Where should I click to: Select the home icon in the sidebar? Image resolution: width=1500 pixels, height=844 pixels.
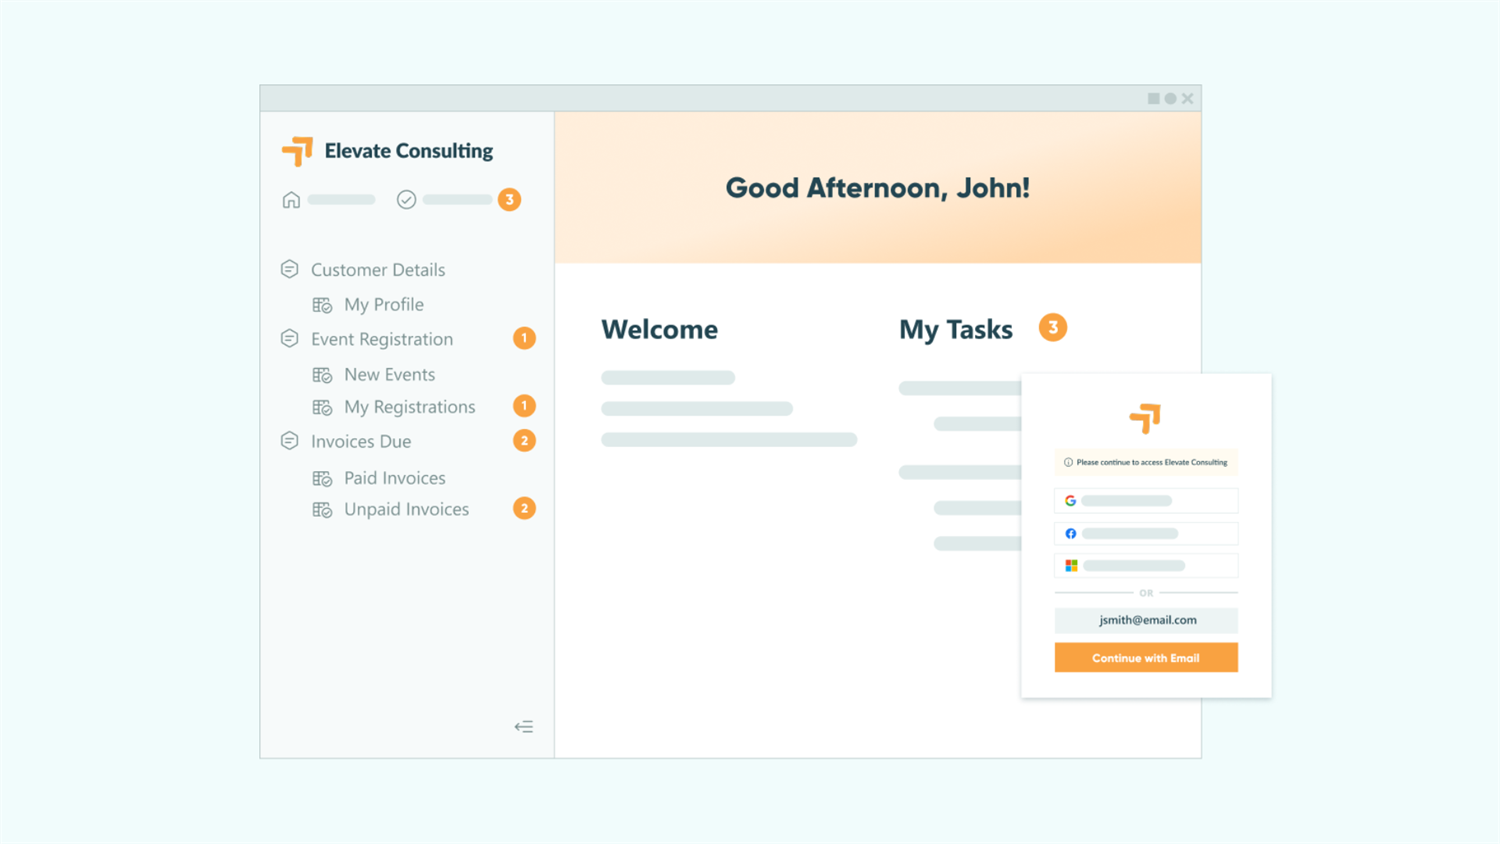tap(291, 199)
